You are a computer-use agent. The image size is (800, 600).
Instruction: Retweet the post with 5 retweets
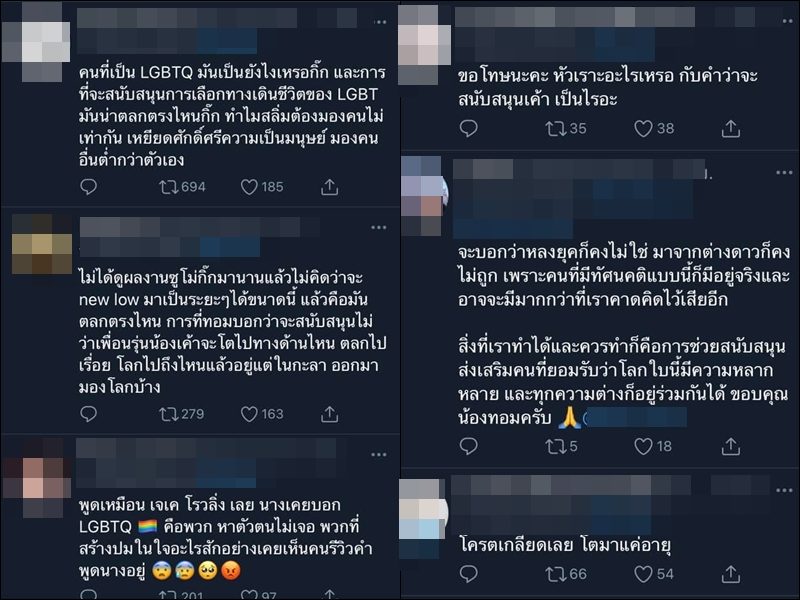pos(555,446)
